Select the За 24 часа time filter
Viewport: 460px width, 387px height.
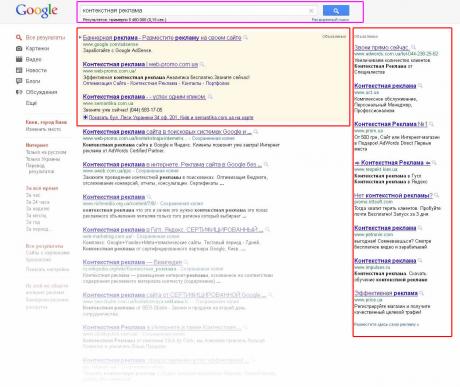(x=38, y=202)
